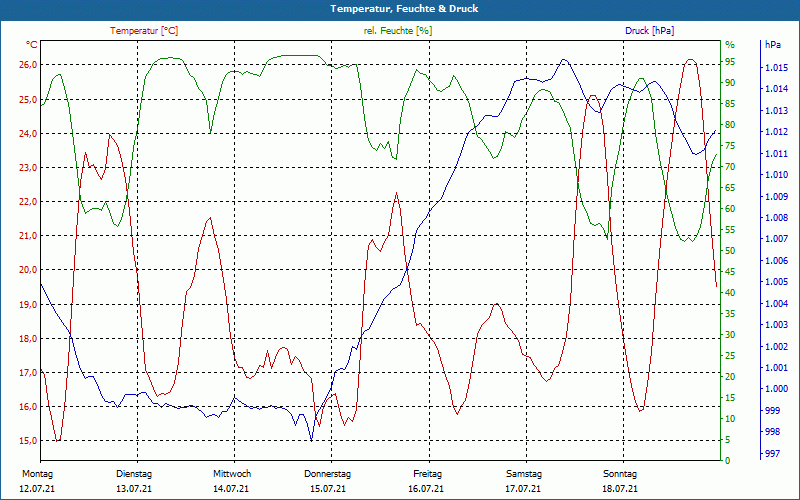800x500 pixels.
Task: Click the '1.015' pressure axis tick
Action: pyautogui.click(x=776, y=68)
